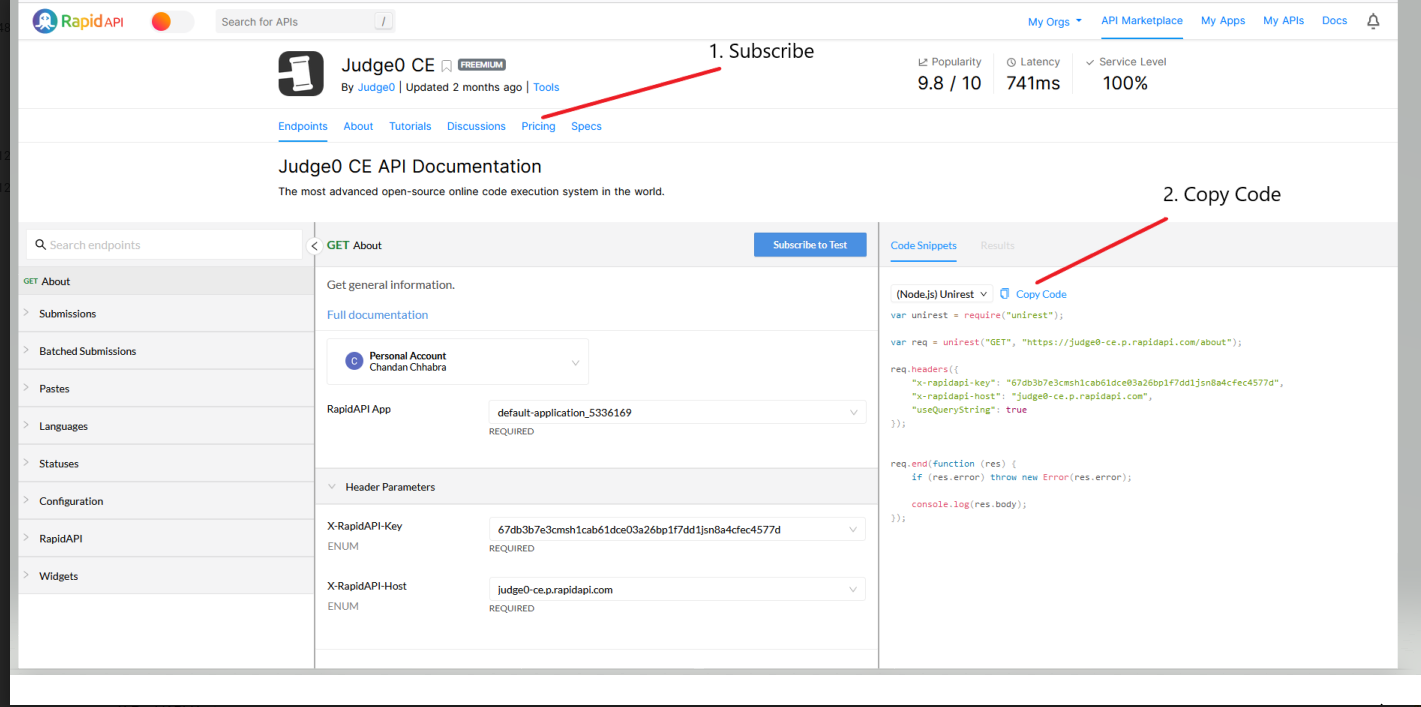The image size is (1421, 707).
Task: Open the Pricing tab
Action: (x=538, y=126)
